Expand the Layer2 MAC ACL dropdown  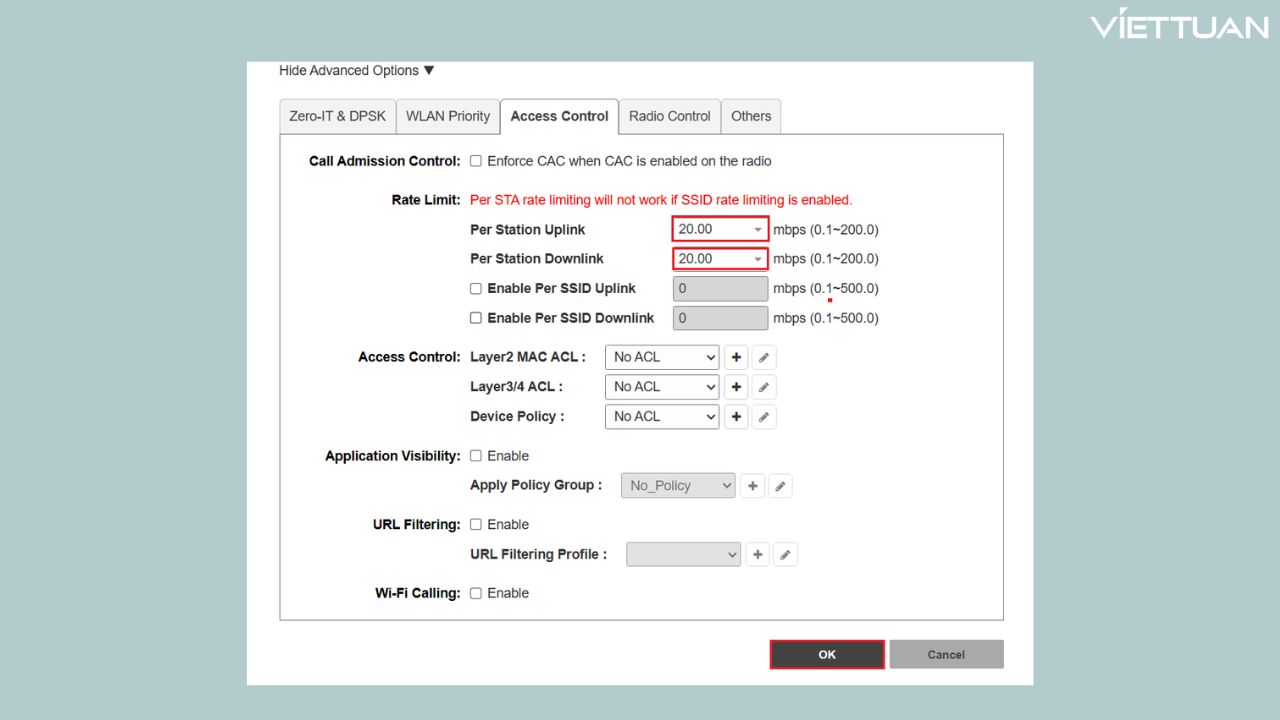point(662,357)
